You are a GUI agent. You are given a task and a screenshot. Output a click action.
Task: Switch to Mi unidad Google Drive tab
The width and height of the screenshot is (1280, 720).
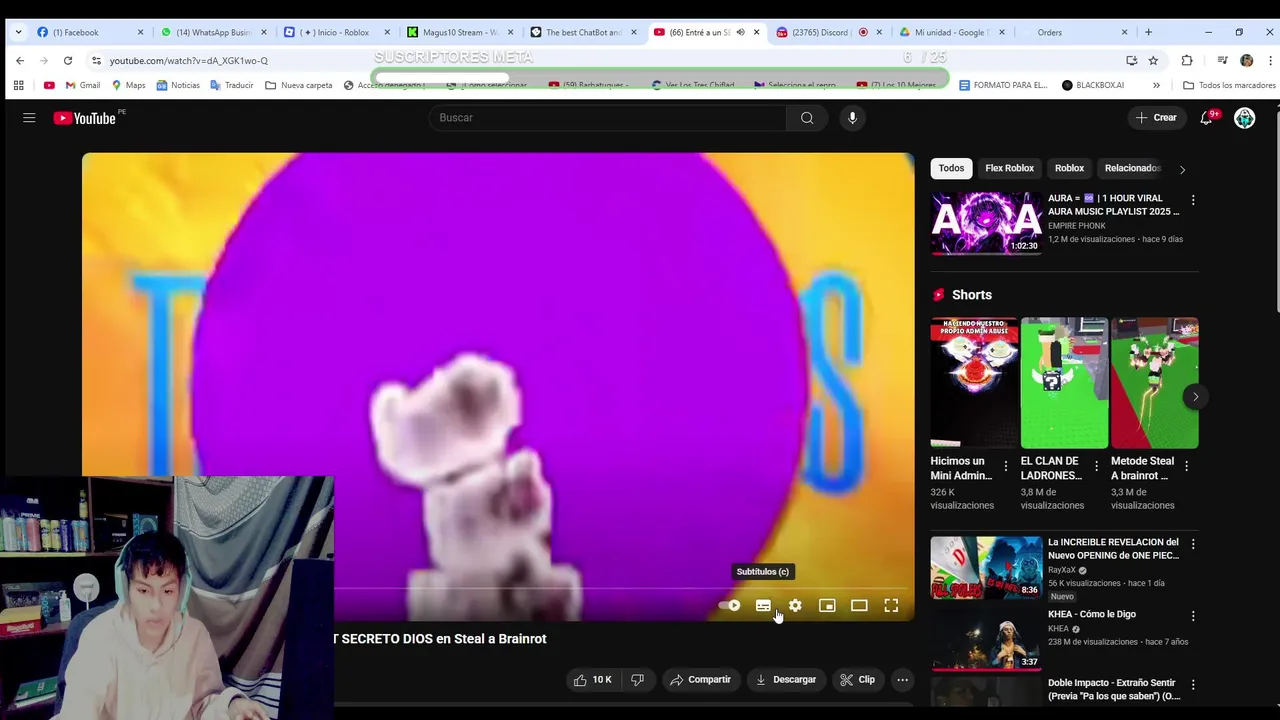point(952,32)
